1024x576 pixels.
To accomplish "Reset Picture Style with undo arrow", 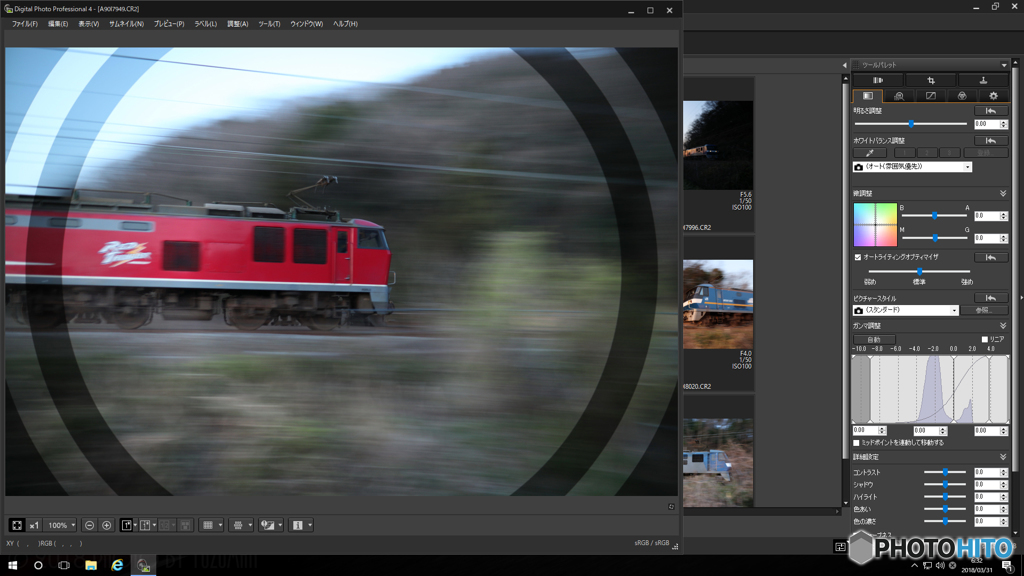I will tap(991, 298).
